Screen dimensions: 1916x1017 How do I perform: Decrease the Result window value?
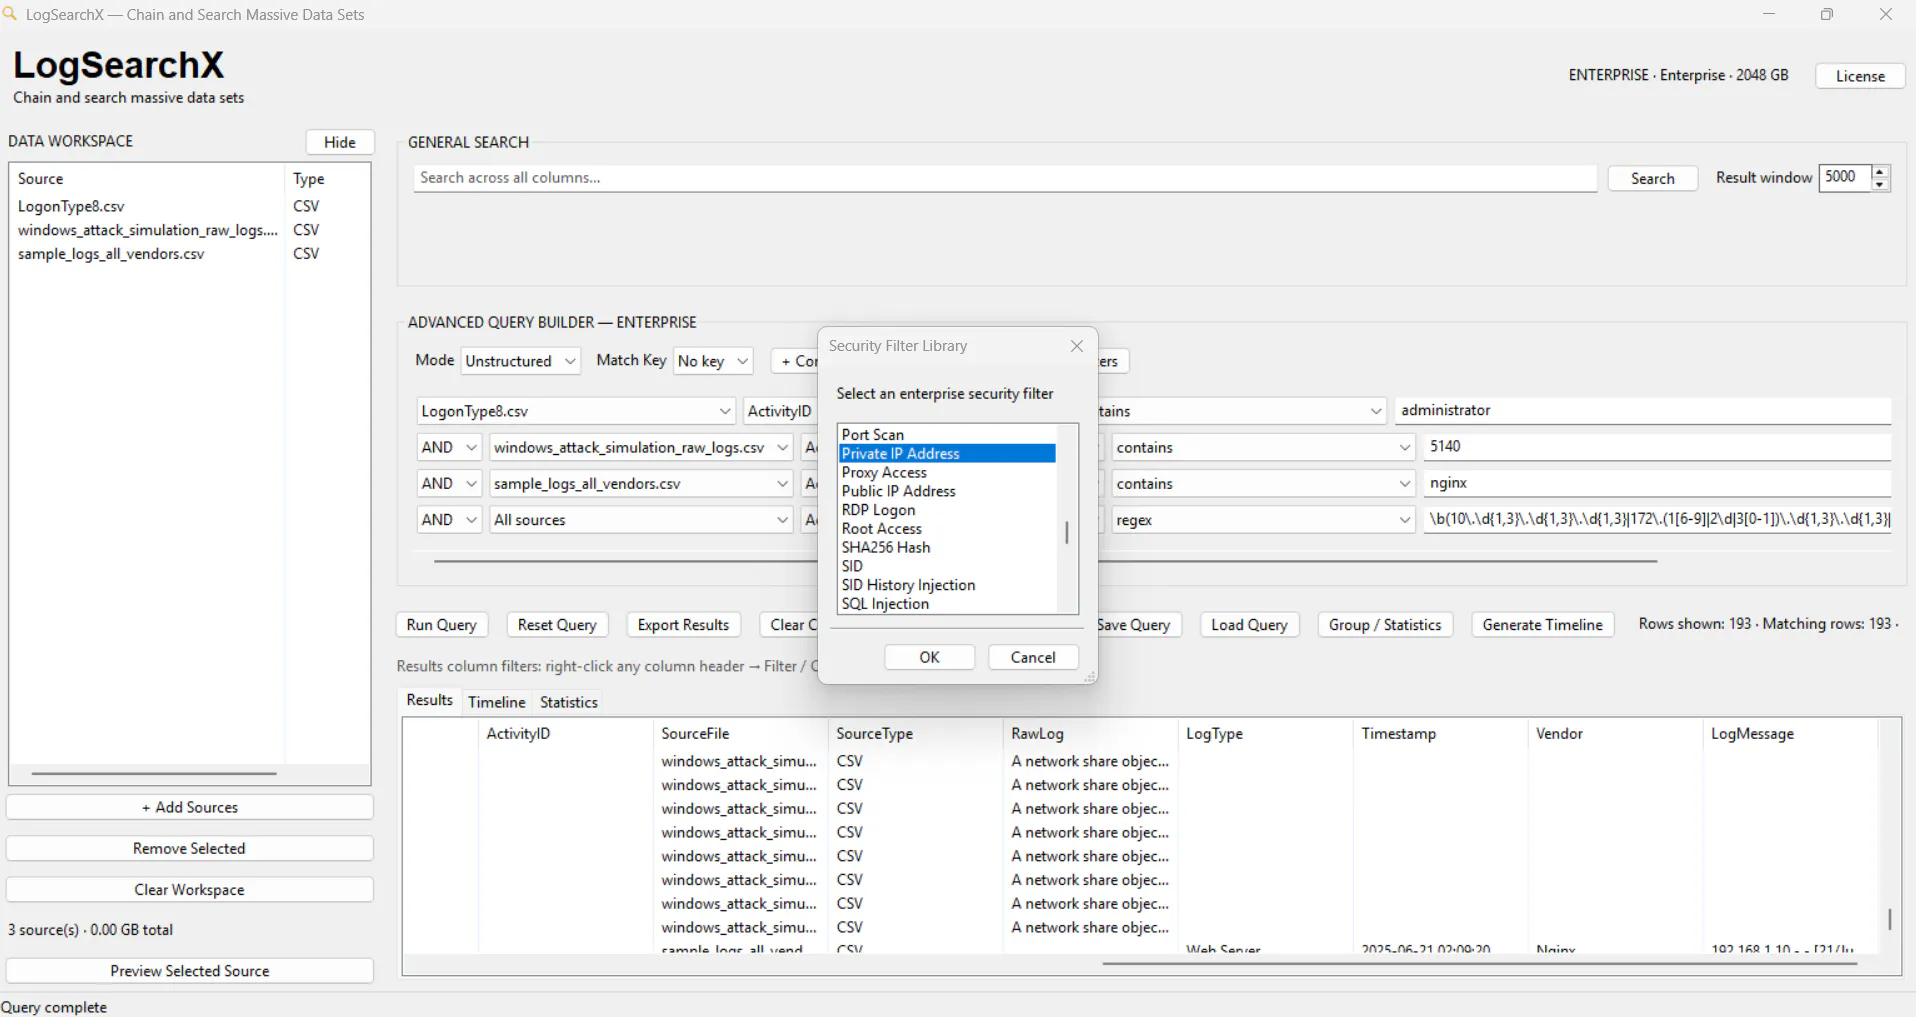click(1880, 185)
